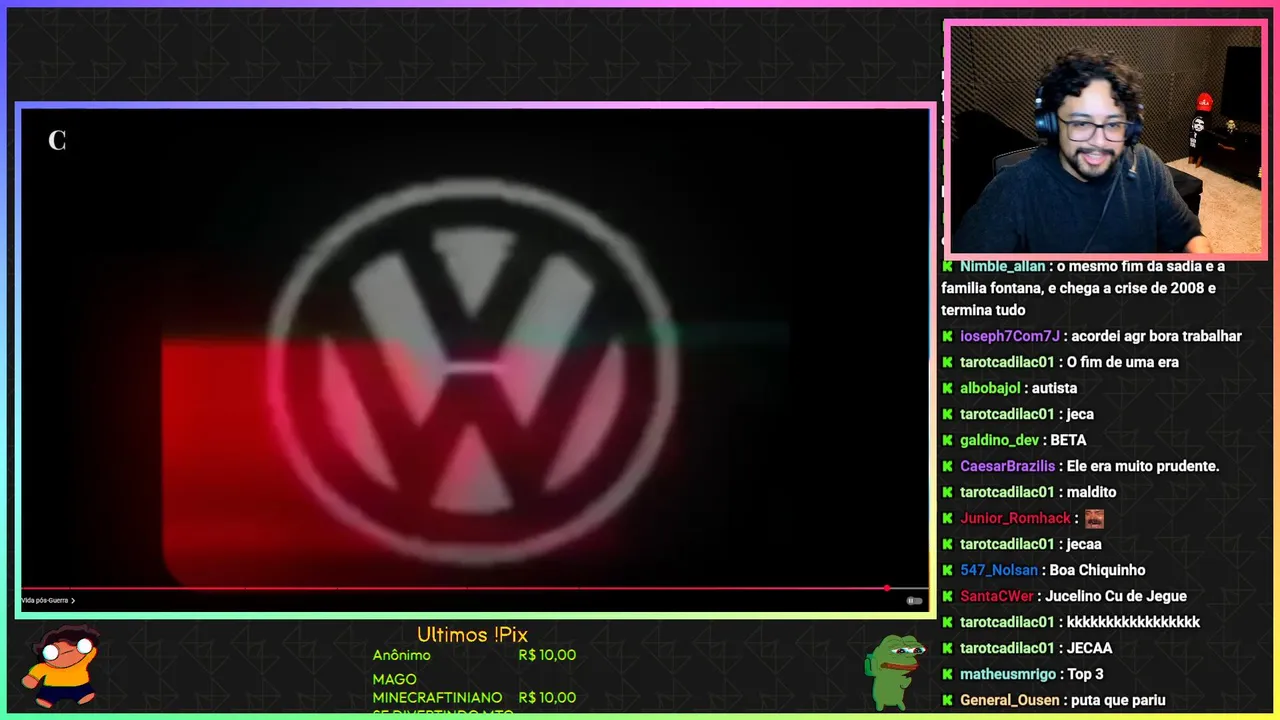Click the R$ 10,00 amount beside Anônimo
The height and width of the screenshot is (720, 1280).
pyautogui.click(x=547, y=656)
